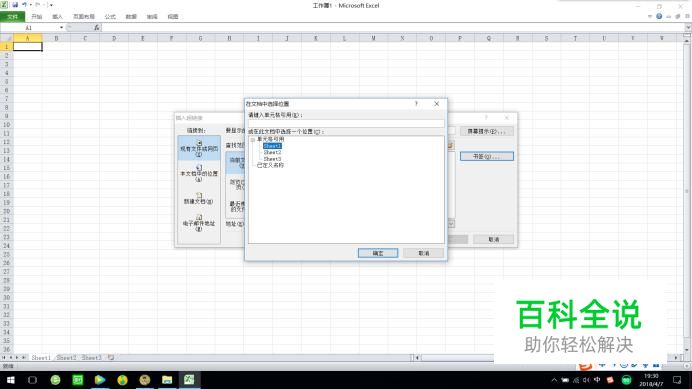Click the Name Box showing A1
The image size is (692, 389).
(x=29, y=28)
